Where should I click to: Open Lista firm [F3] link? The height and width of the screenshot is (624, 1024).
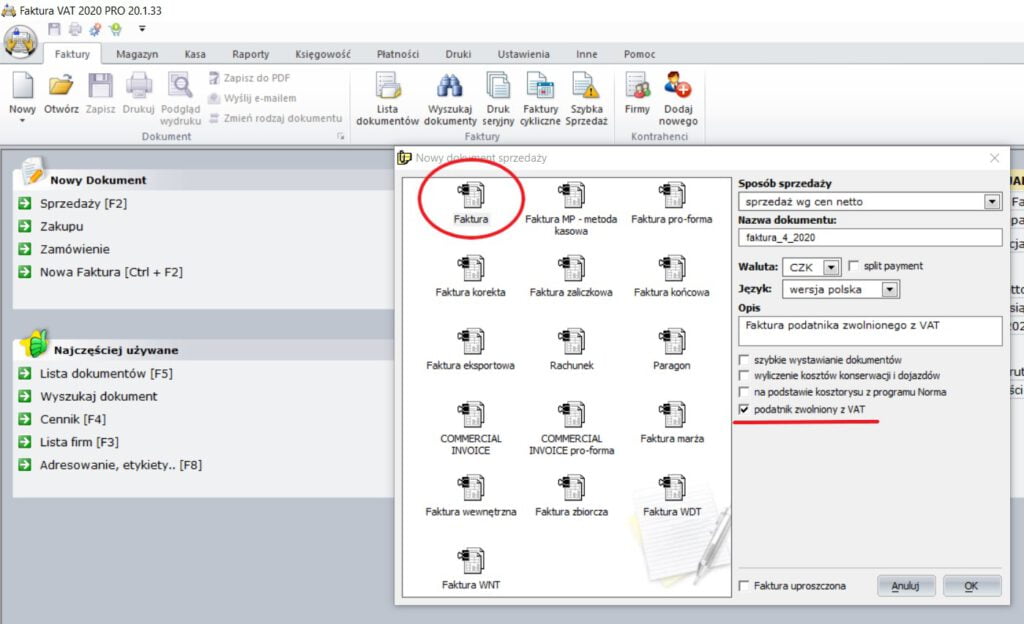click(79, 442)
